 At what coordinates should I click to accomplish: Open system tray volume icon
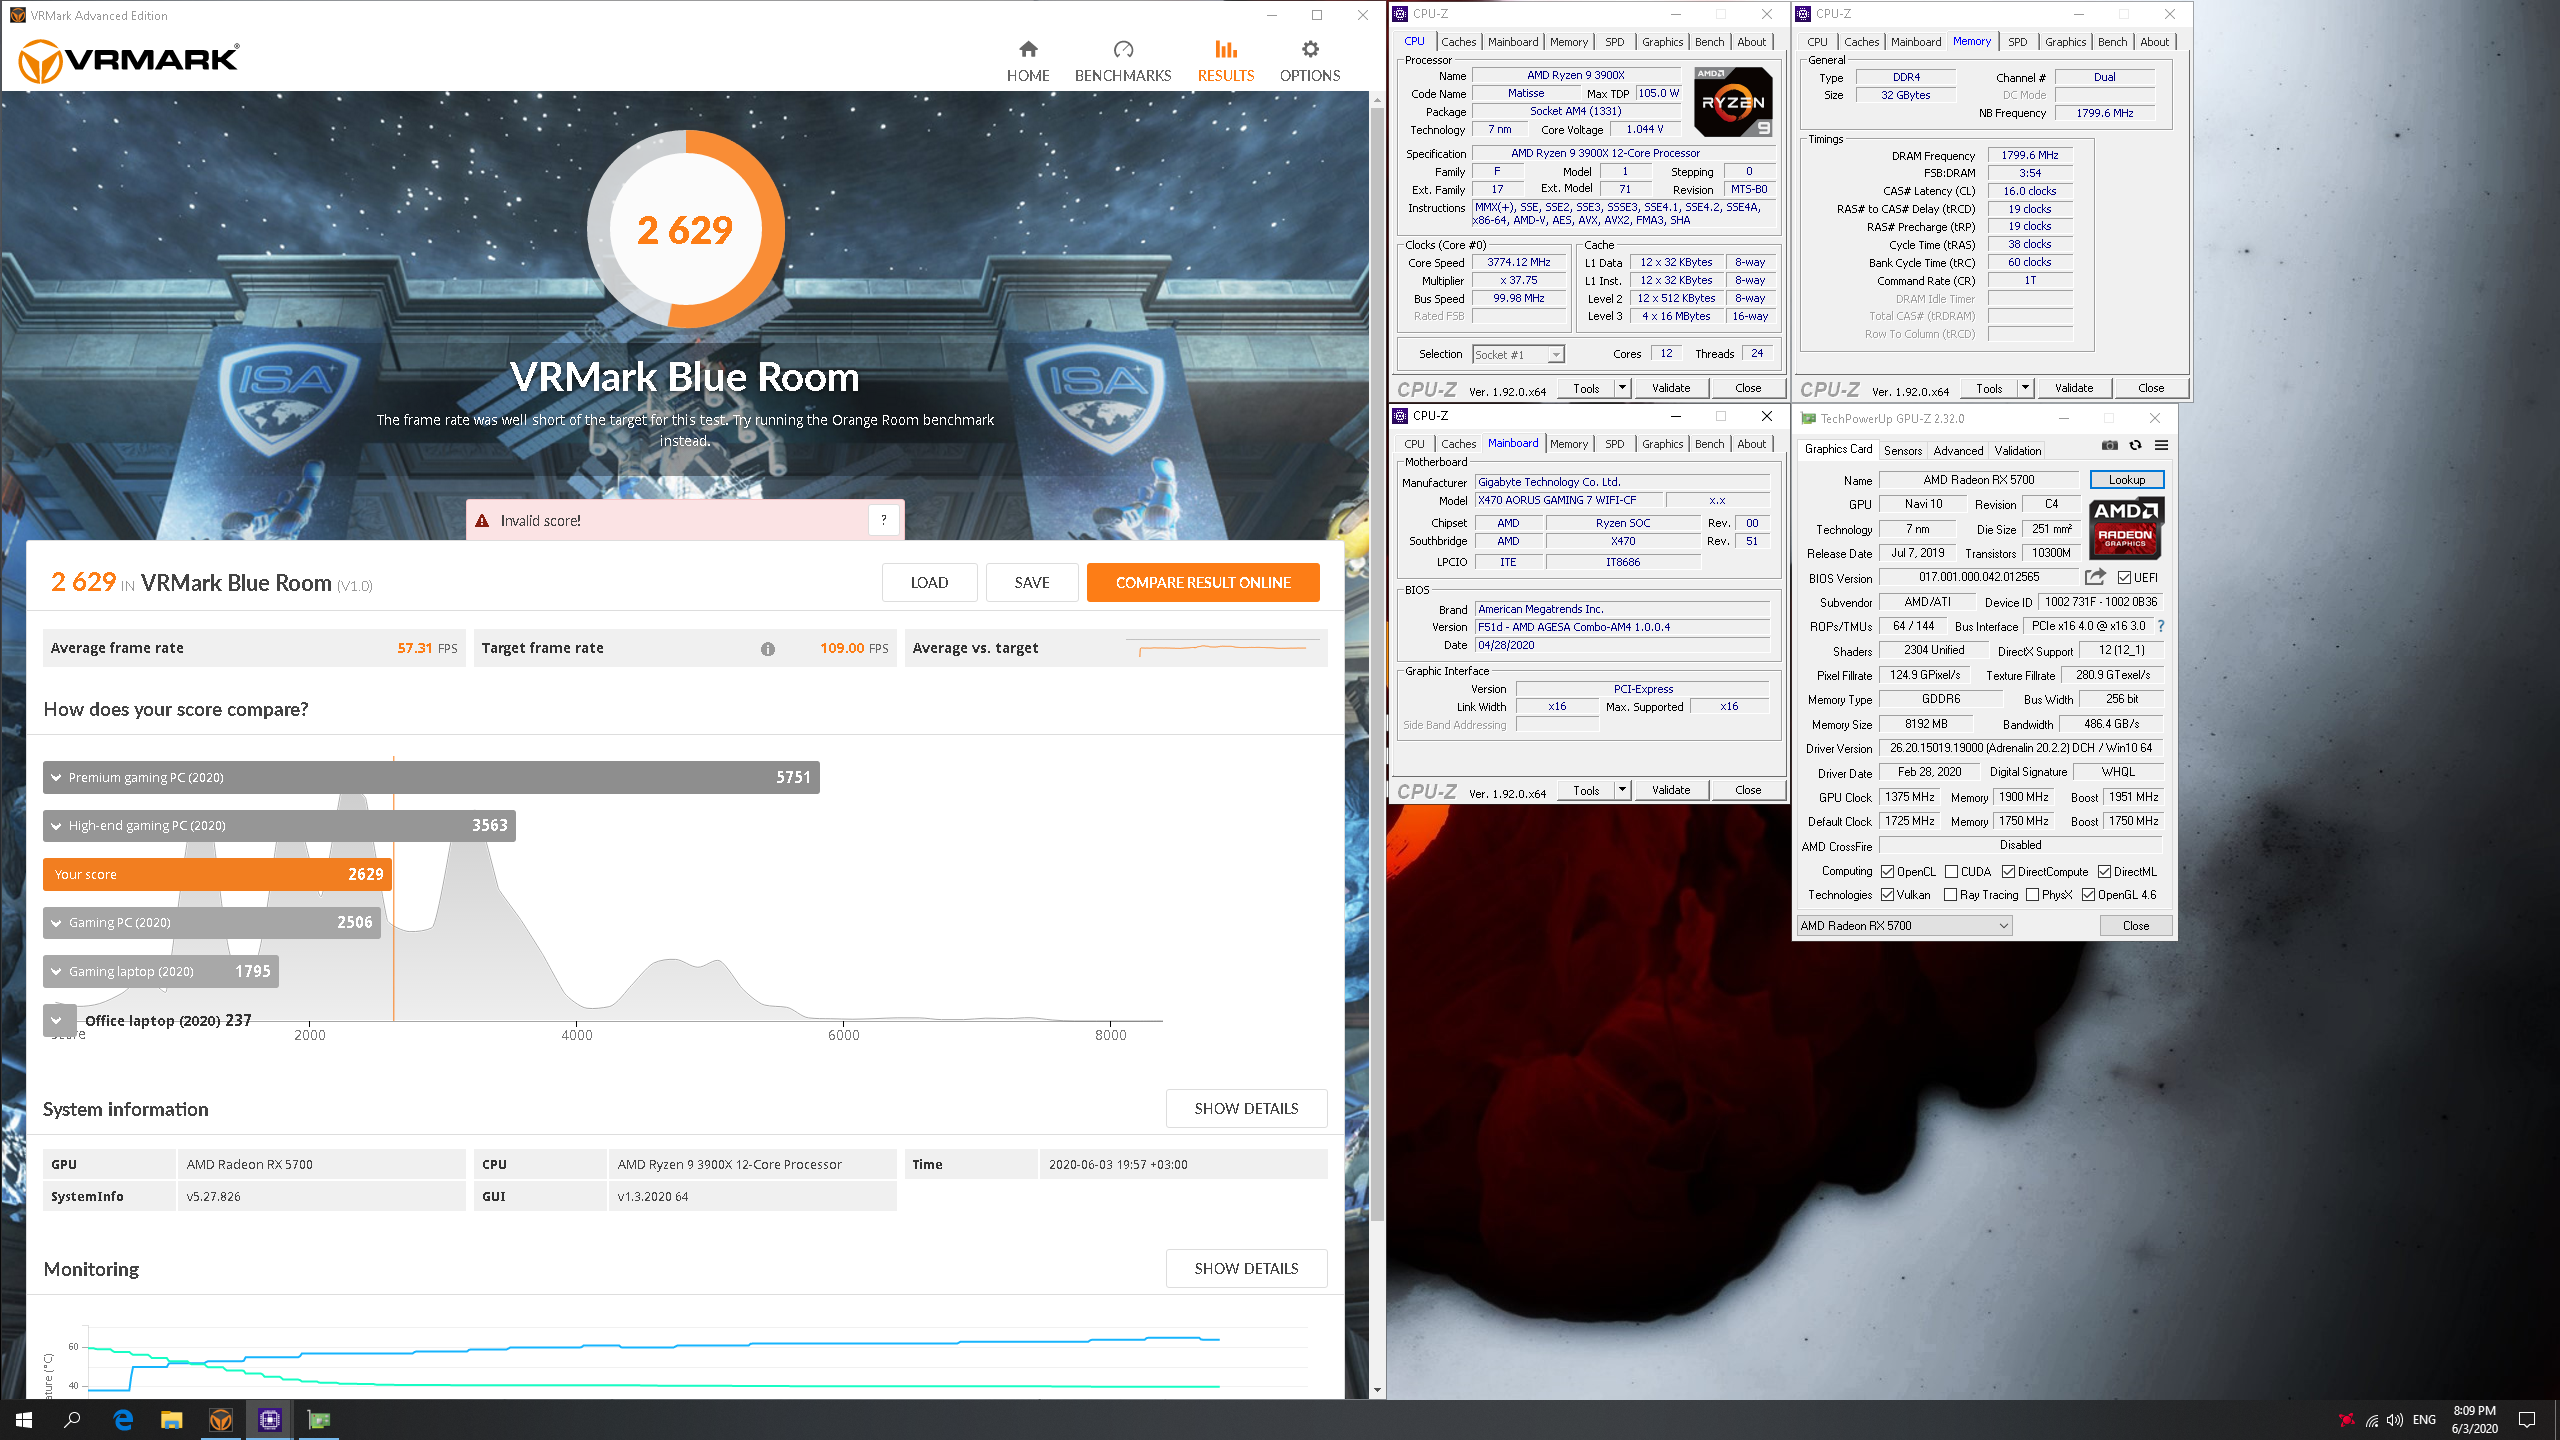(x=2395, y=1420)
